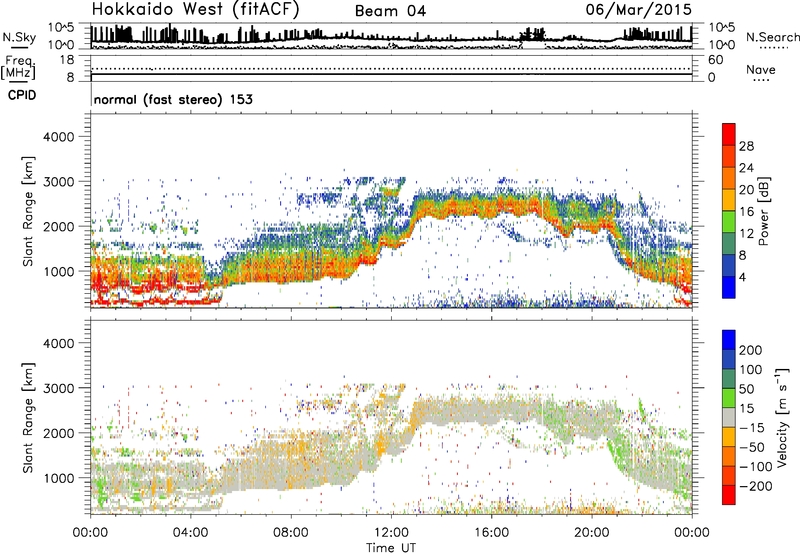Select the bright blue bottom segment of power colorbar
This screenshot has height=554, width=800.
coord(729,288)
